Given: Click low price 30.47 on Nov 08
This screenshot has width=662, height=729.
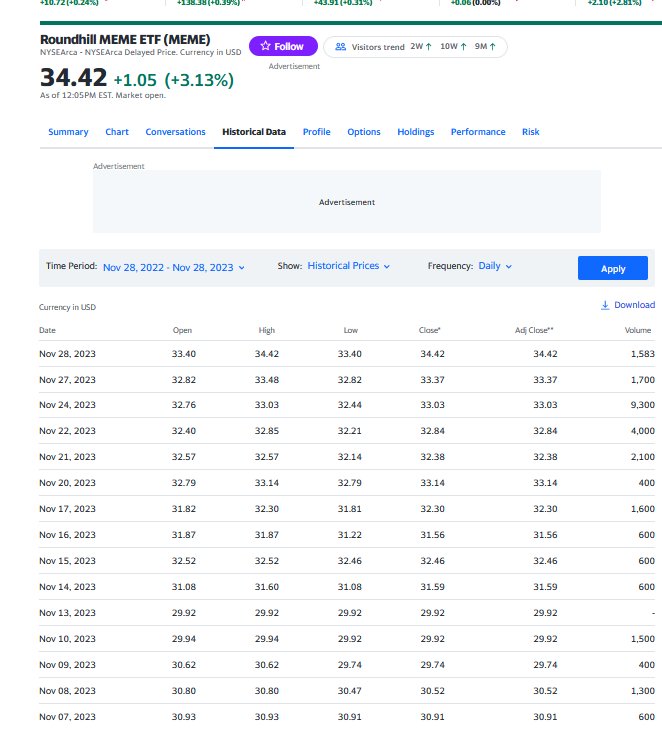Looking at the screenshot, I should coord(350,691).
